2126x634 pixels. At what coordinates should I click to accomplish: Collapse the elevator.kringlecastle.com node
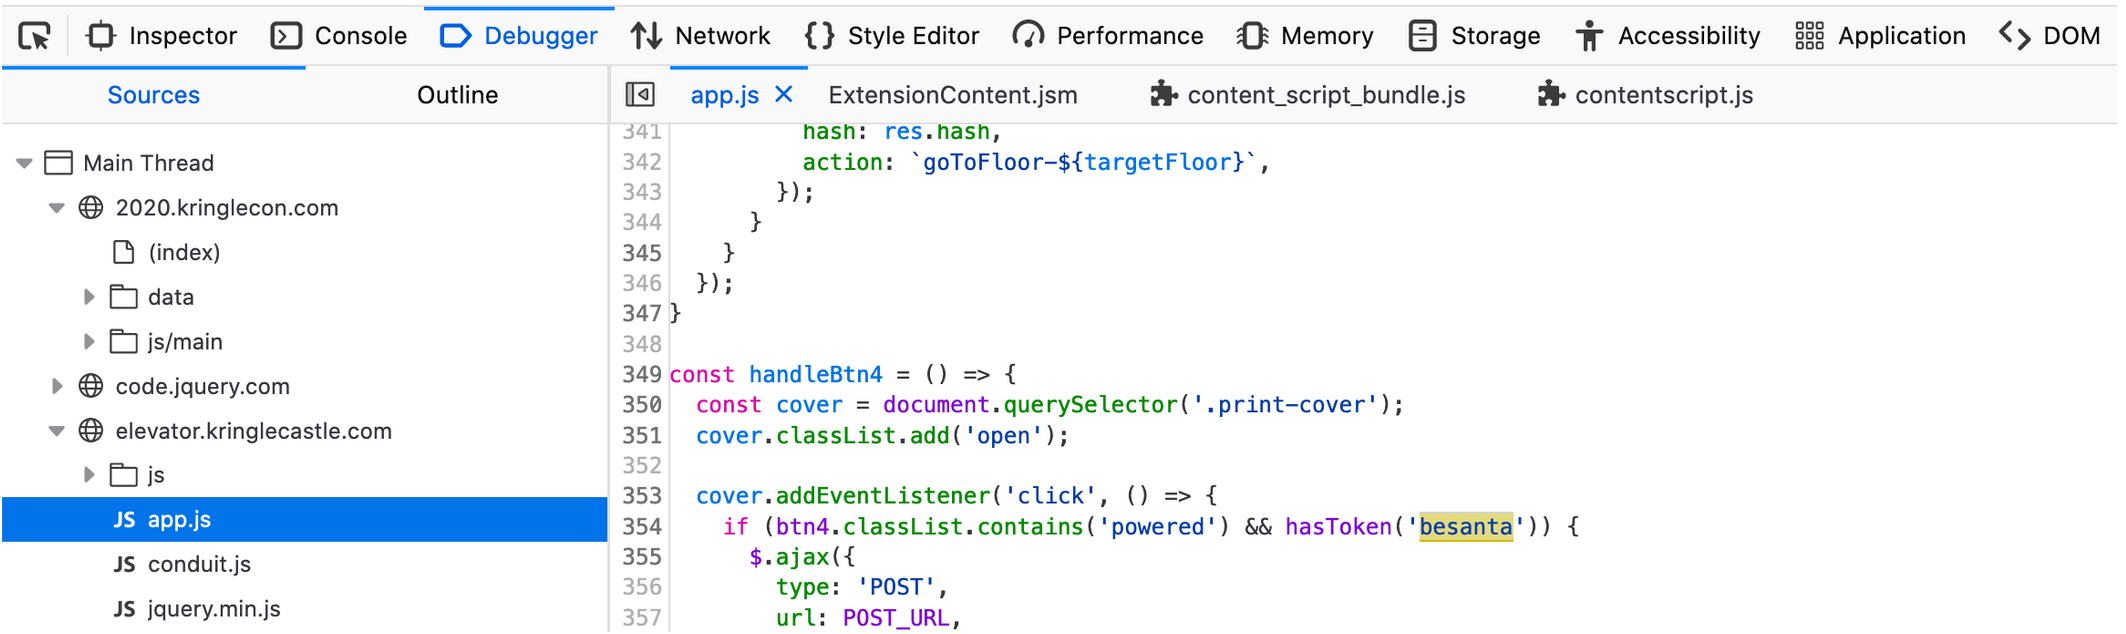[57, 431]
